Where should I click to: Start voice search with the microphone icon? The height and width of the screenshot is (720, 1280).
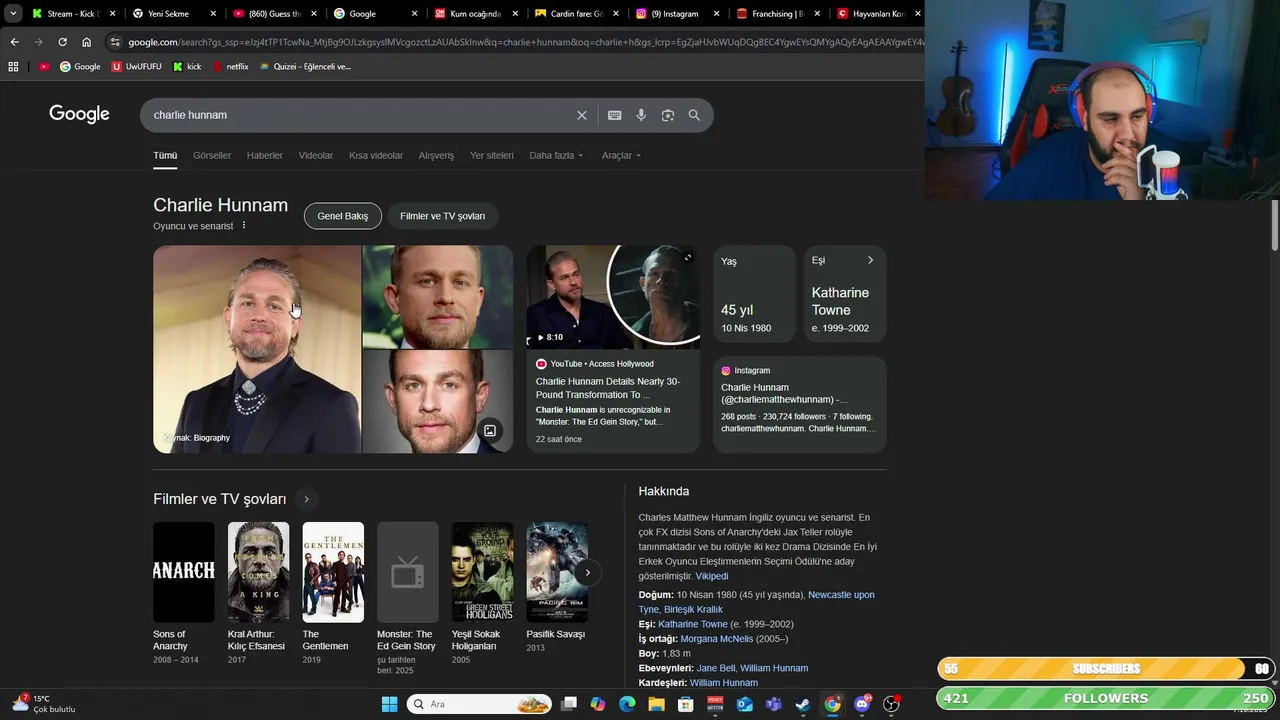coord(641,115)
